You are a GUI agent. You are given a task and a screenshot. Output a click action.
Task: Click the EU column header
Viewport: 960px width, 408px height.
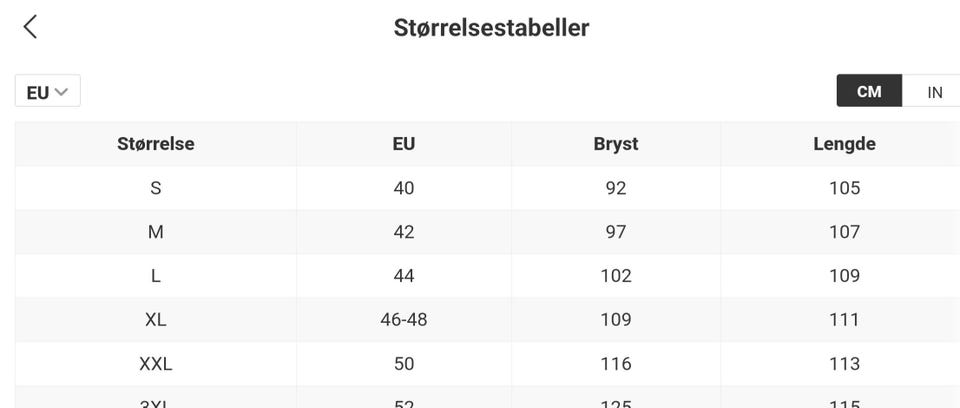(404, 144)
